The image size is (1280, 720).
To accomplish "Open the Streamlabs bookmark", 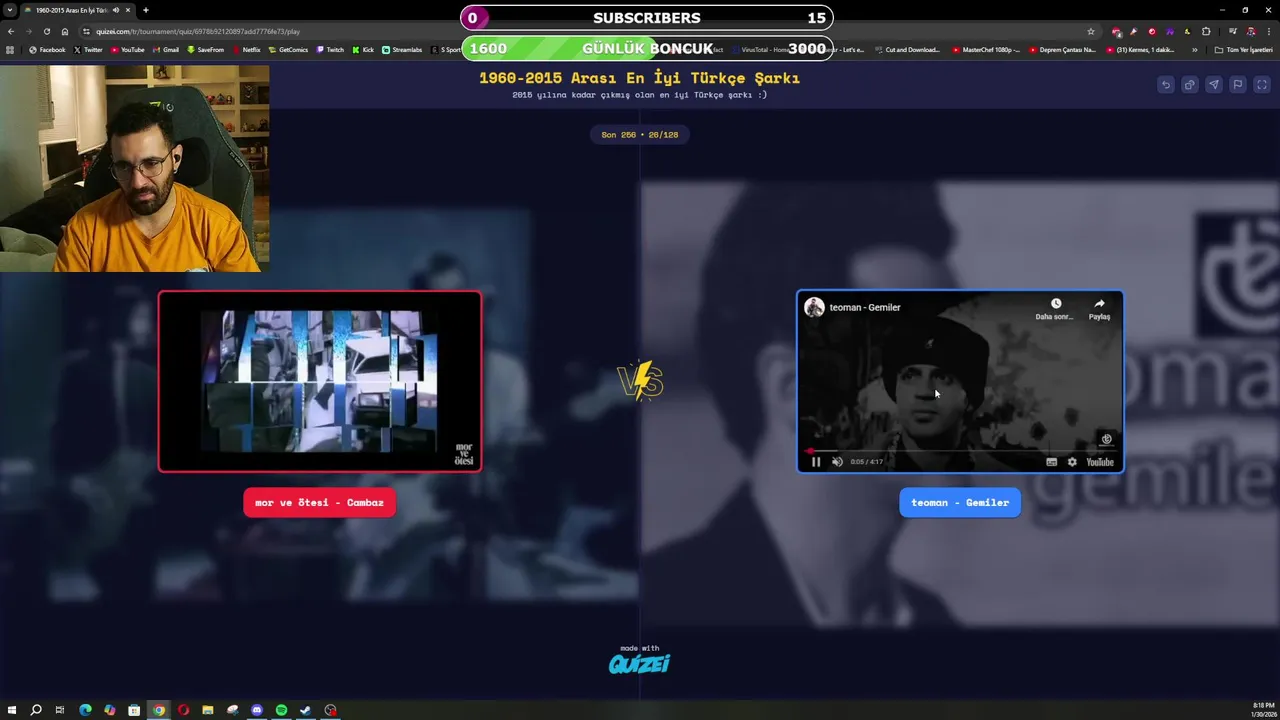I will (402, 49).
